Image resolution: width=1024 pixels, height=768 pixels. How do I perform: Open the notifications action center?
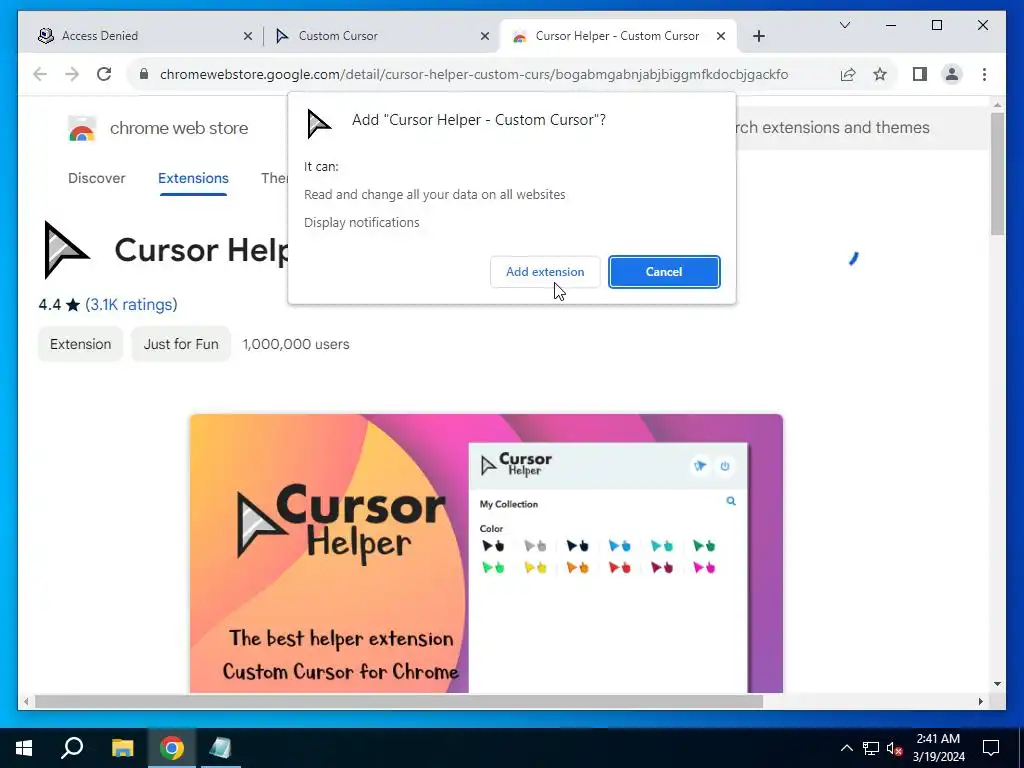pos(991,748)
